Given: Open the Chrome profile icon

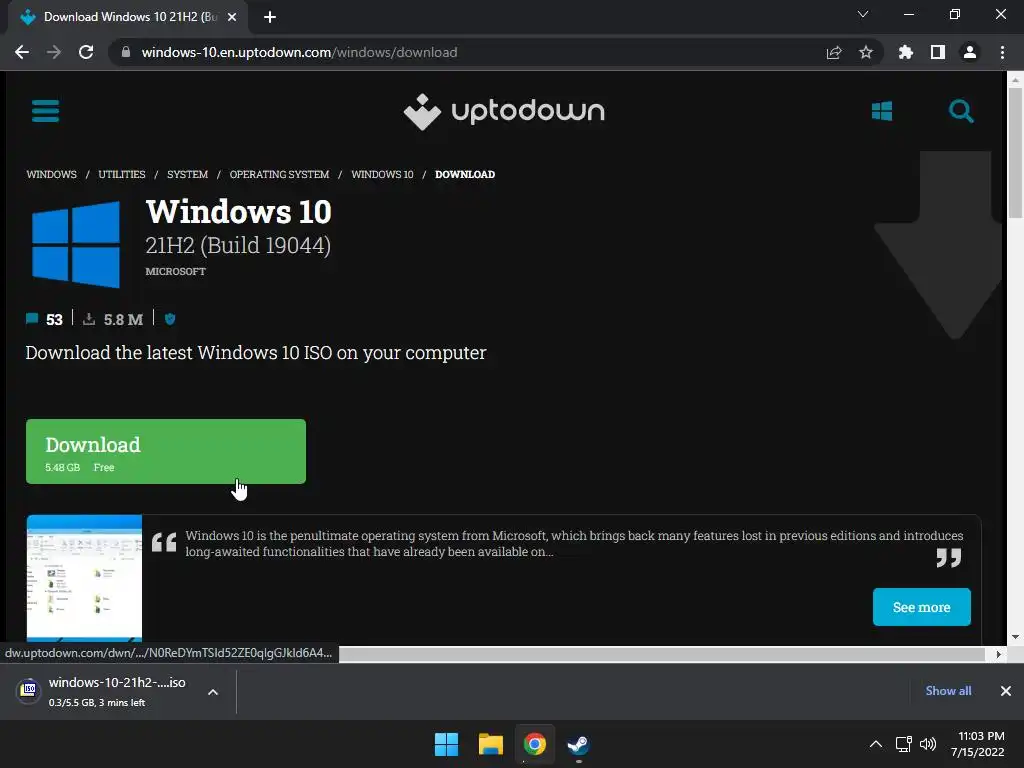Looking at the screenshot, I should coord(970,52).
